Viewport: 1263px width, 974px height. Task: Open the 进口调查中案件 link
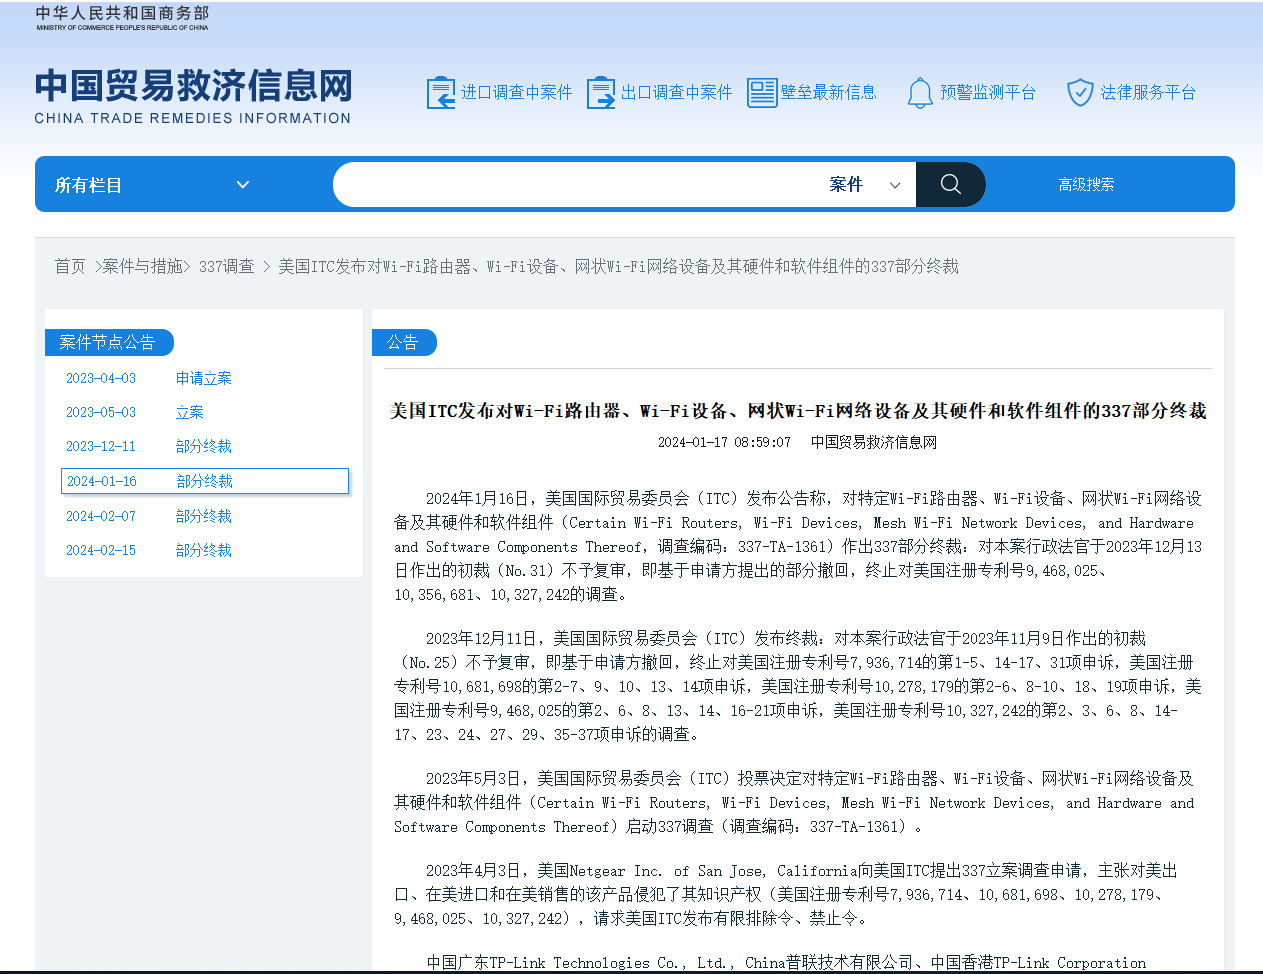pyautogui.click(x=516, y=92)
